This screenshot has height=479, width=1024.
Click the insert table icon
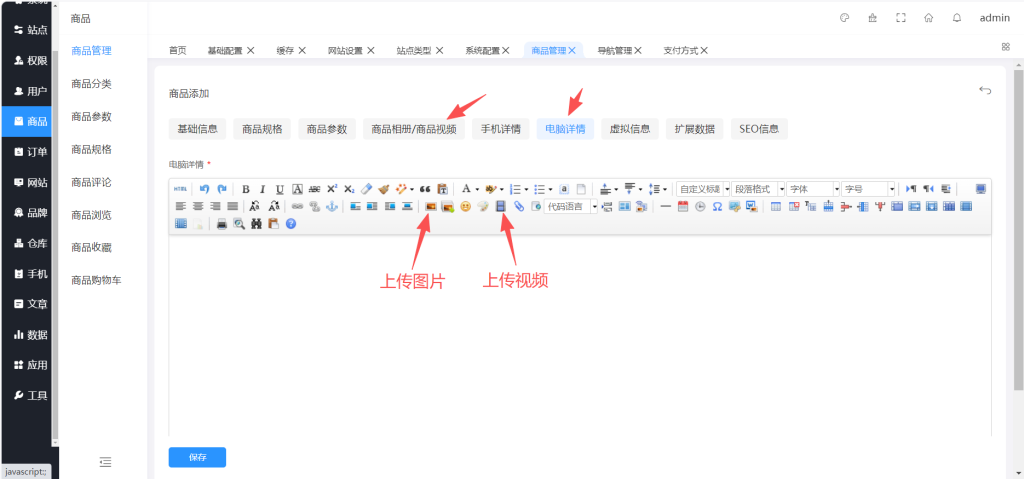(776, 206)
